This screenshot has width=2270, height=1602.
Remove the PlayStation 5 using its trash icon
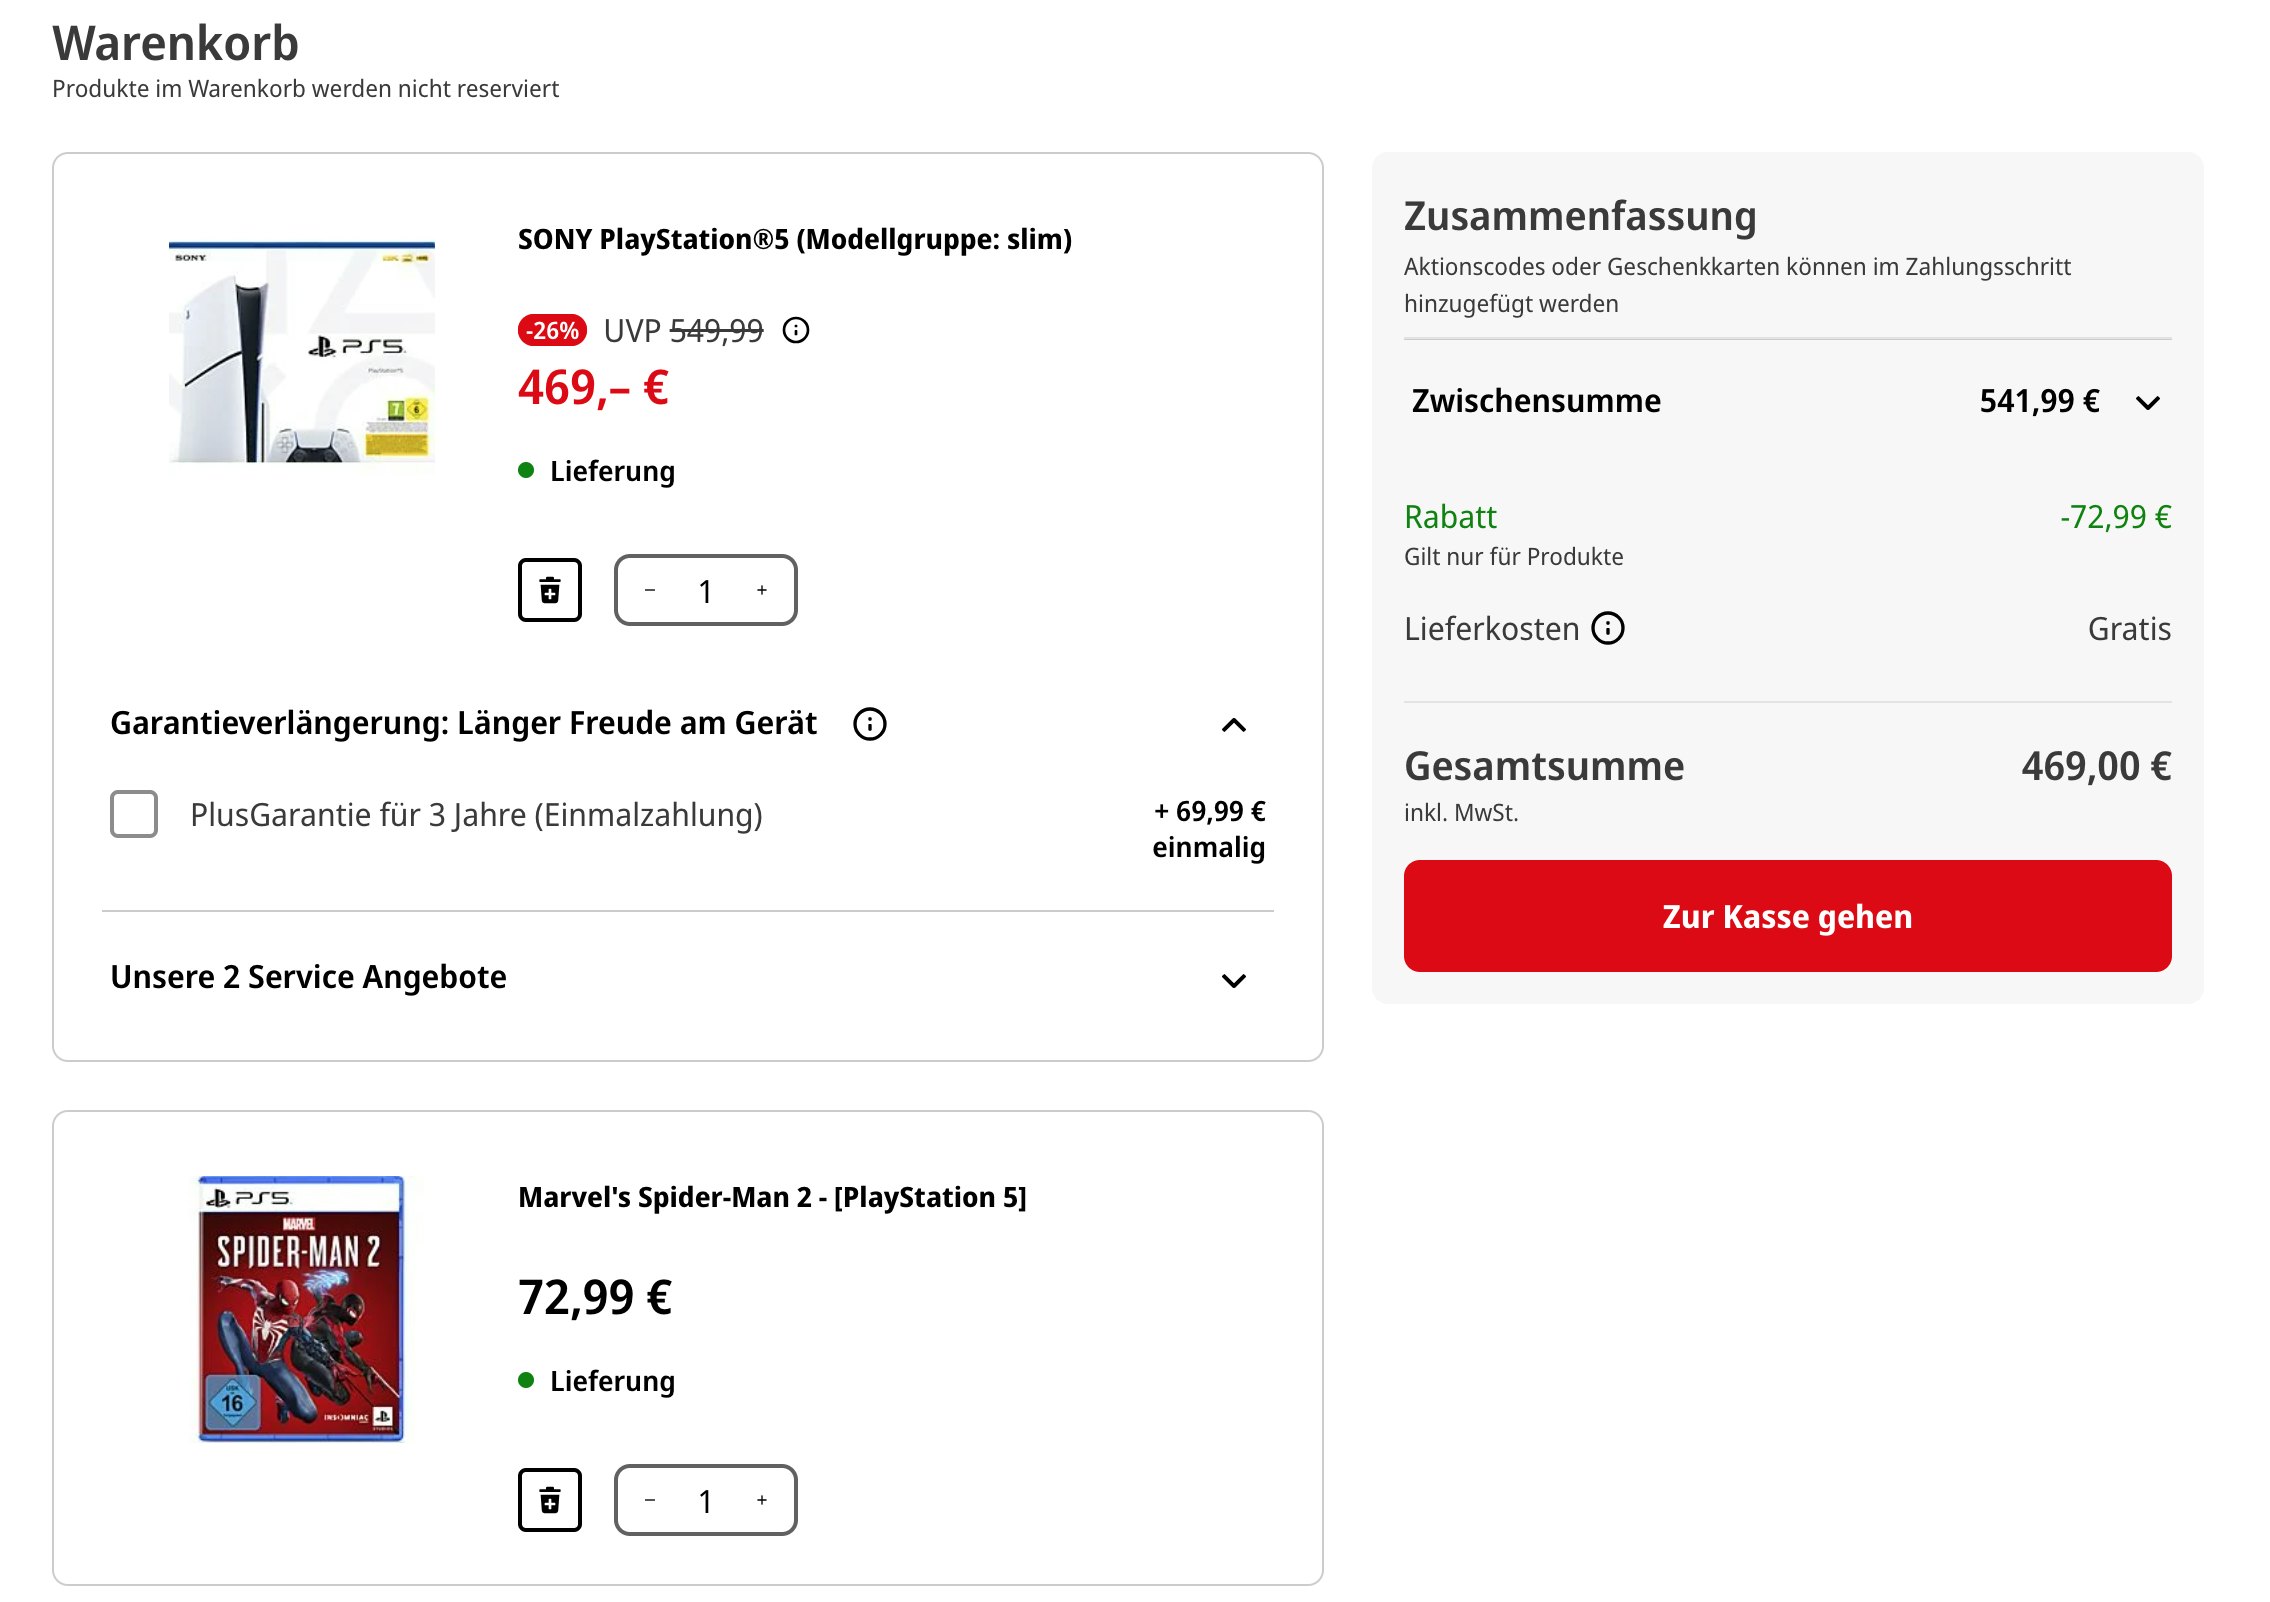tap(551, 590)
